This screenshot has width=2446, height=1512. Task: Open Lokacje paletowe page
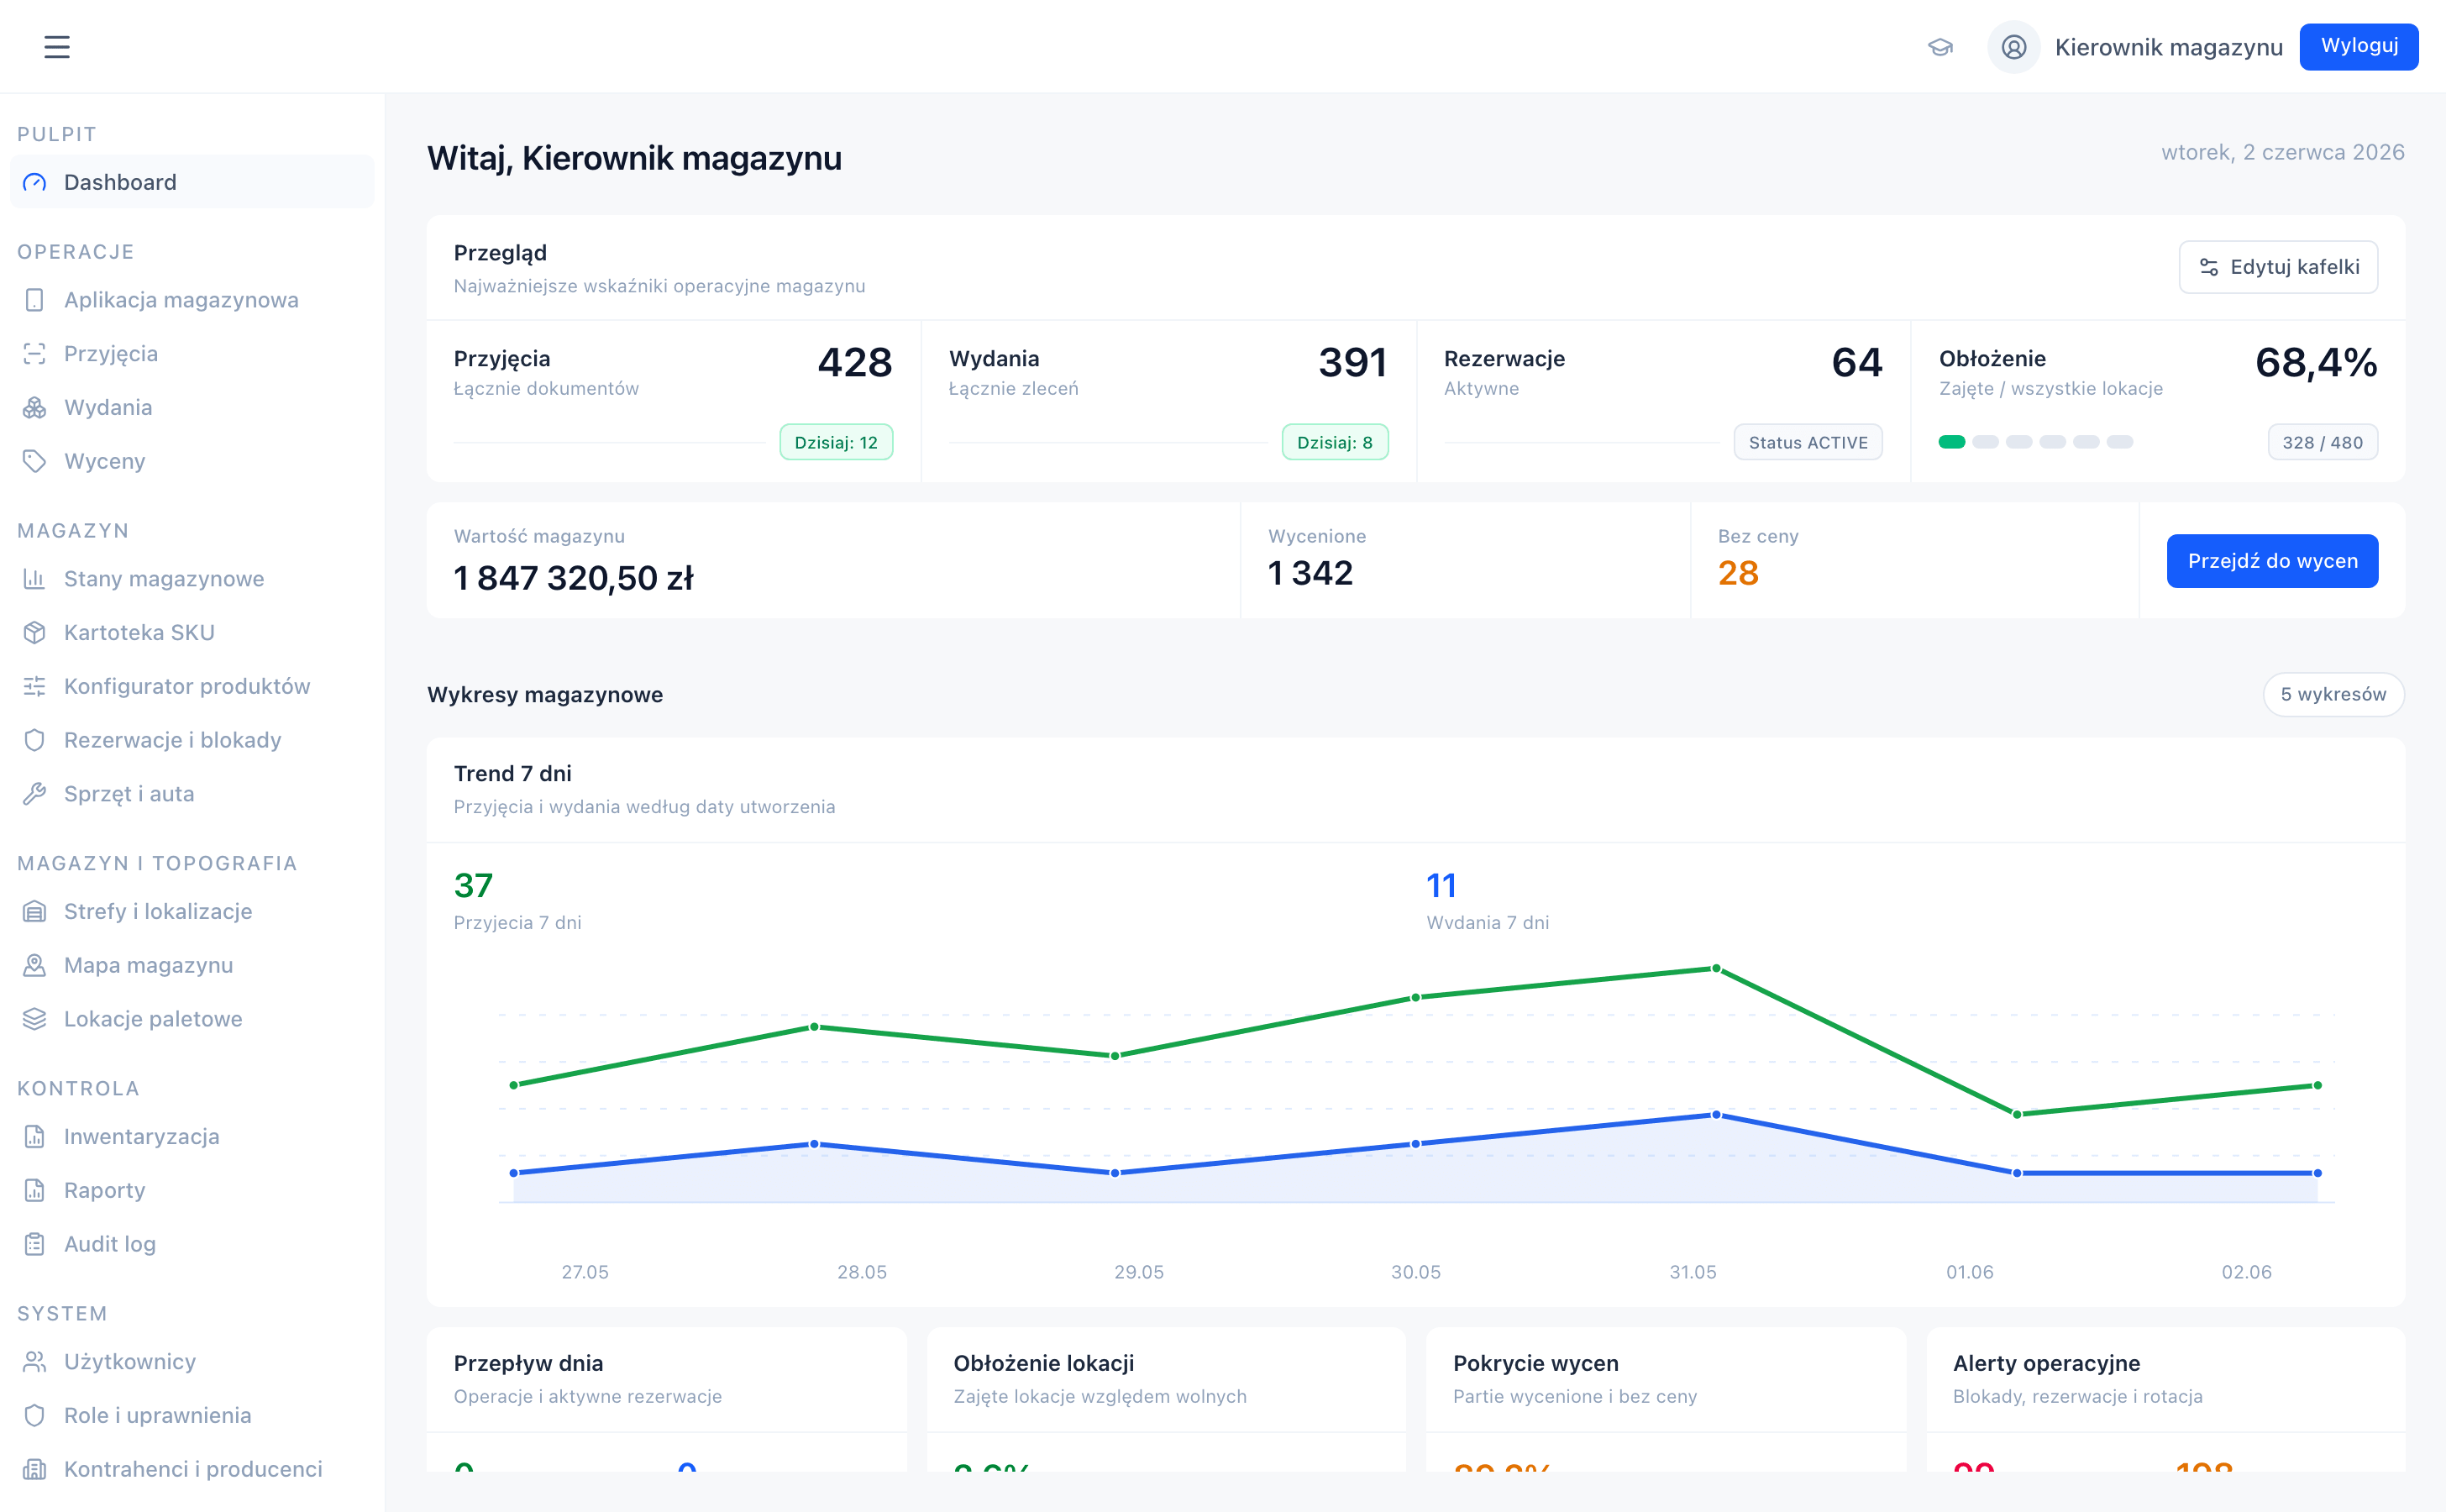[192, 1019]
